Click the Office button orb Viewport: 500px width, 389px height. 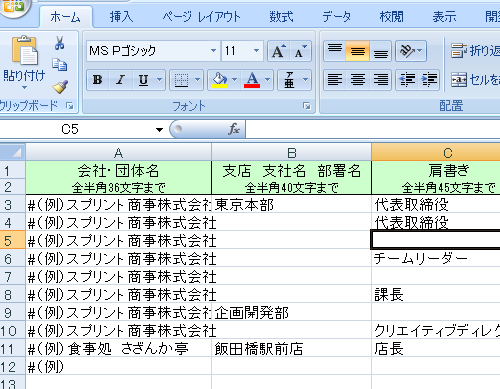[14, 7]
